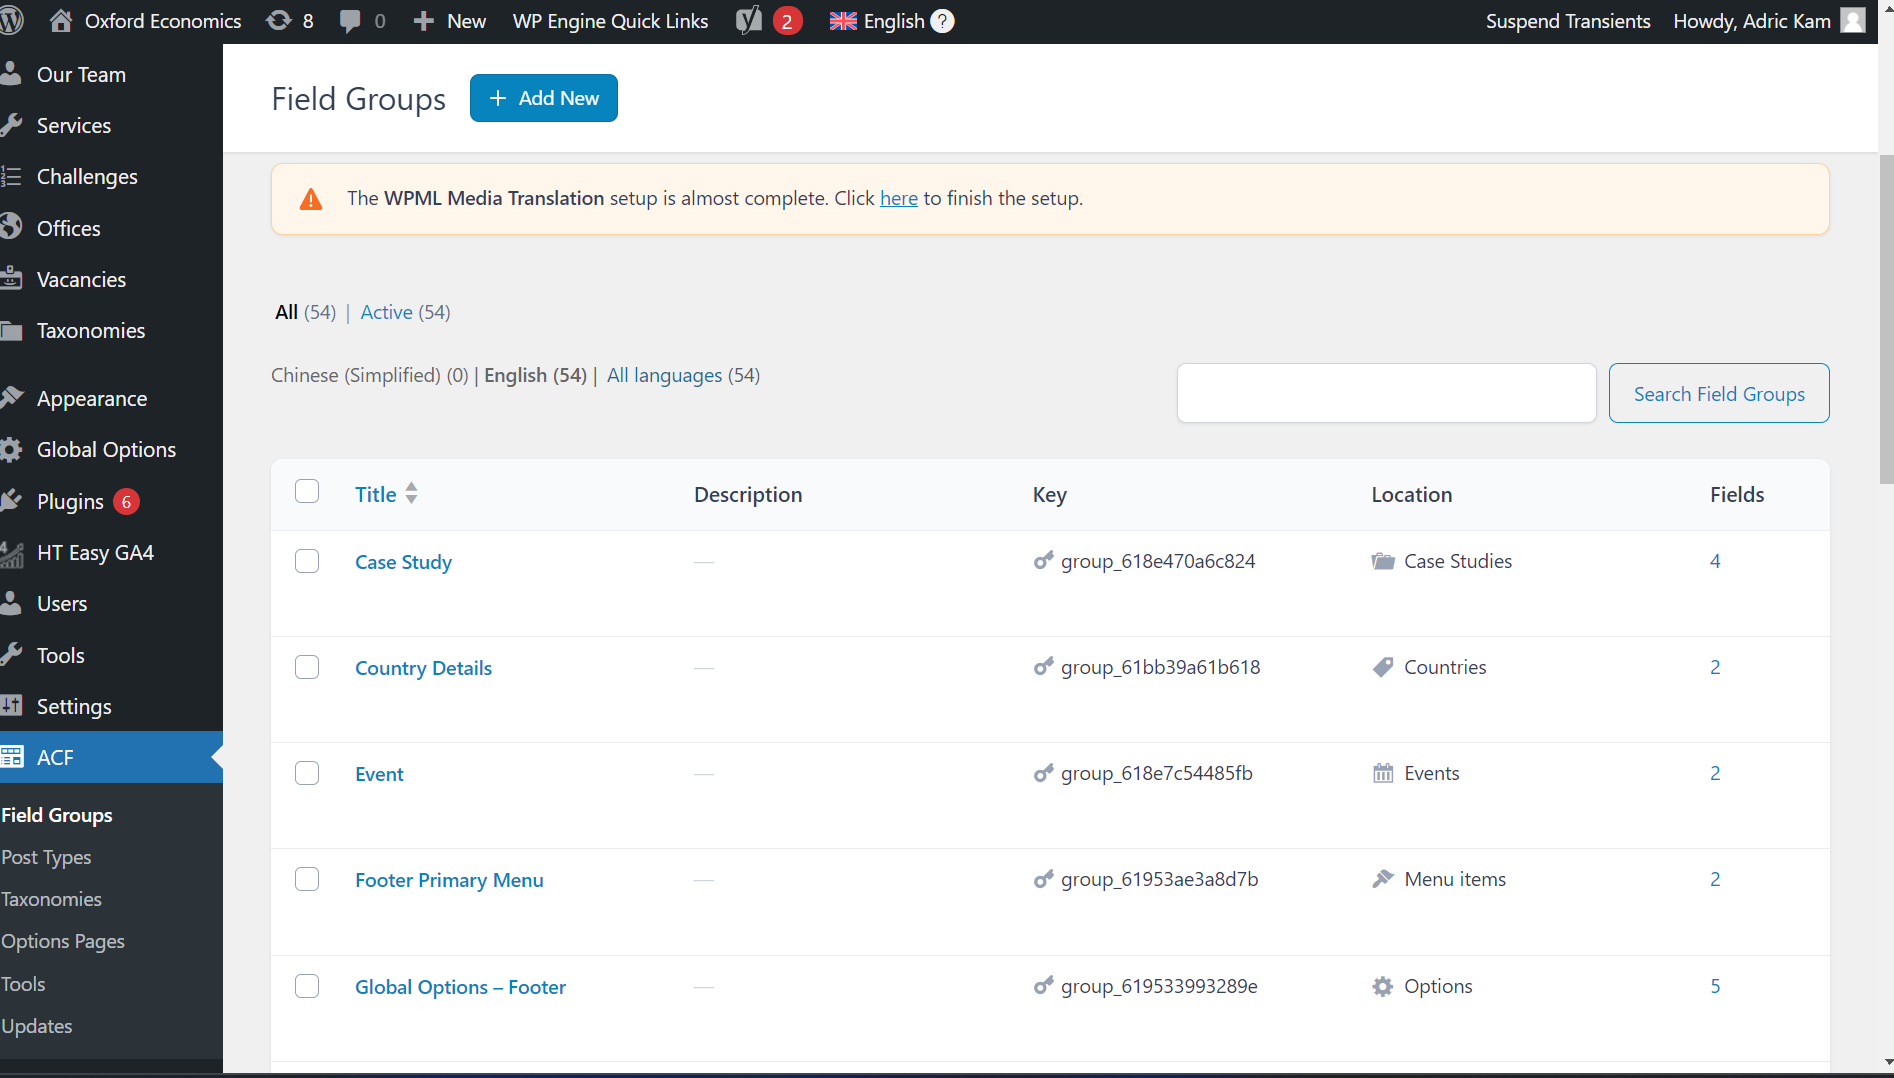
Task: Open Our Team menu in sidebar
Action: click(81, 74)
